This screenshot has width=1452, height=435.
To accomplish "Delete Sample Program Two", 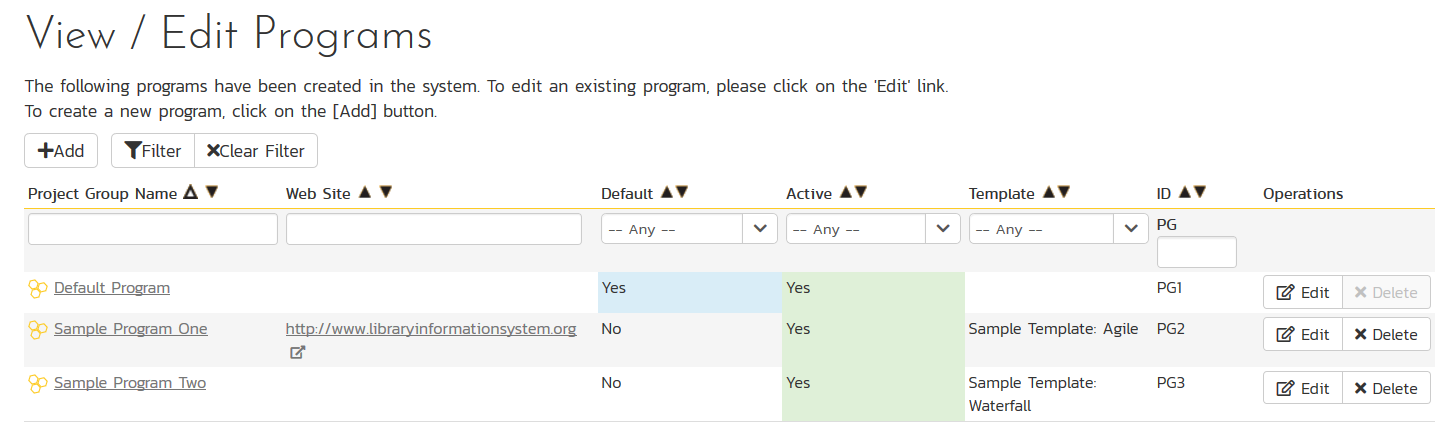I will coord(1386,389).
